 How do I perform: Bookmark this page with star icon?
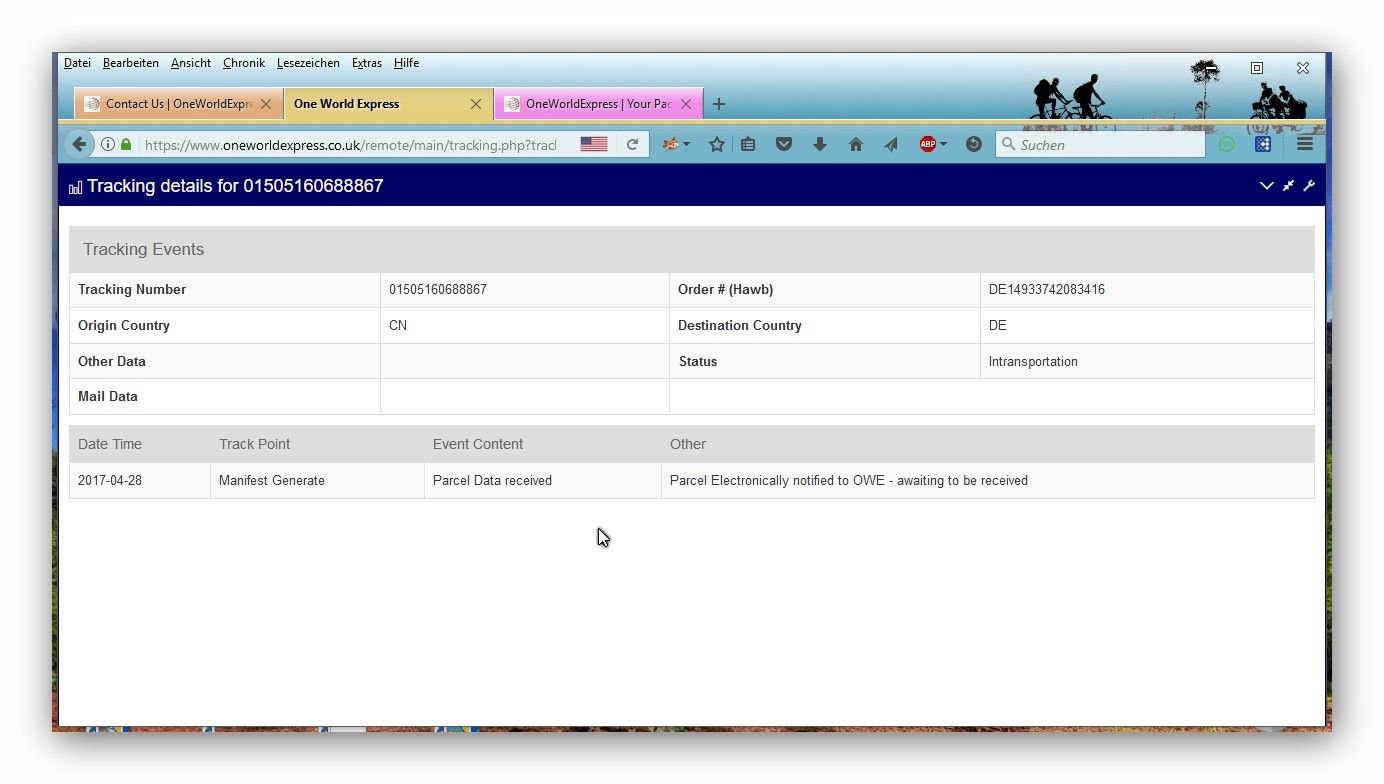pyautogui.click(x=716, y=144)
